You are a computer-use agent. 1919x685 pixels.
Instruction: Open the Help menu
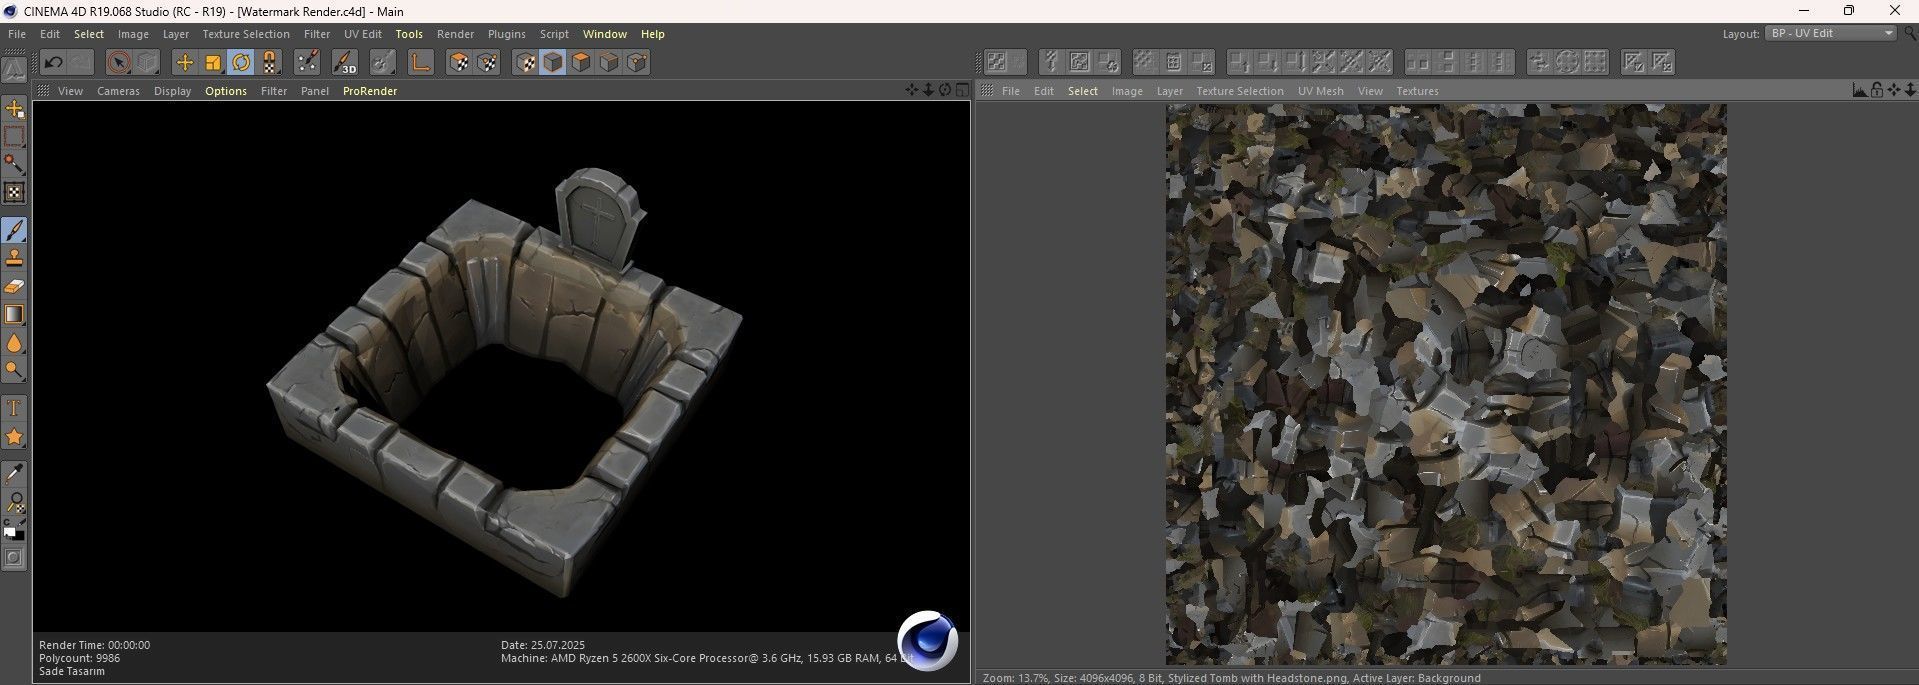click(x=653, y=34)
